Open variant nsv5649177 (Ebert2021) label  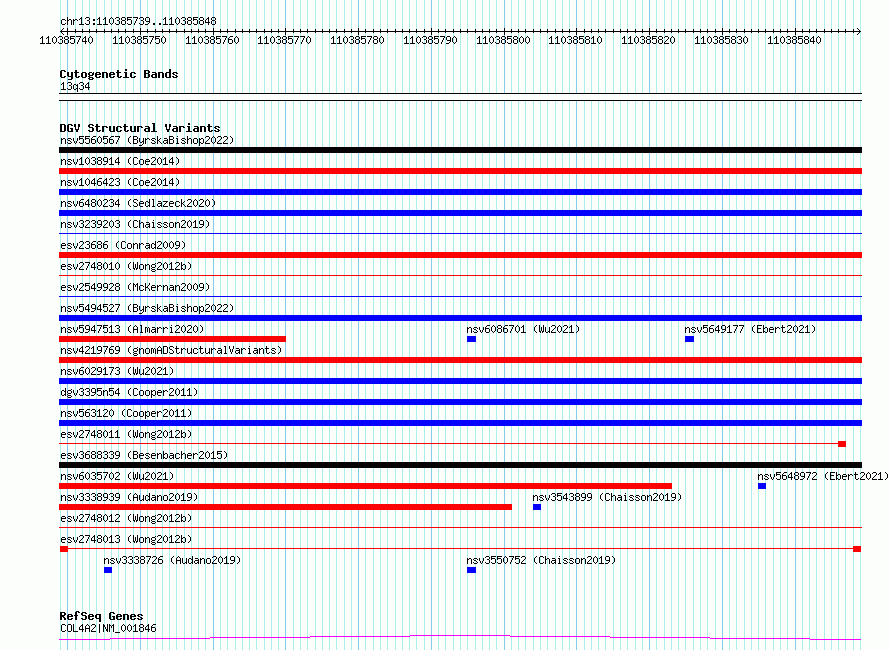pyautogui.click(x=750, y=329)
